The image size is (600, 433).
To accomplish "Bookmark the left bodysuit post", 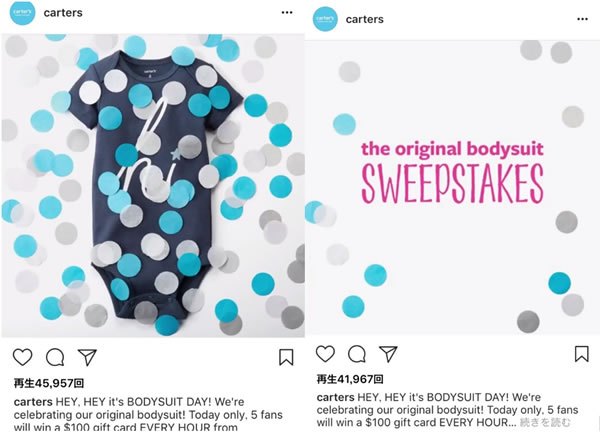I will click(286, 357).
